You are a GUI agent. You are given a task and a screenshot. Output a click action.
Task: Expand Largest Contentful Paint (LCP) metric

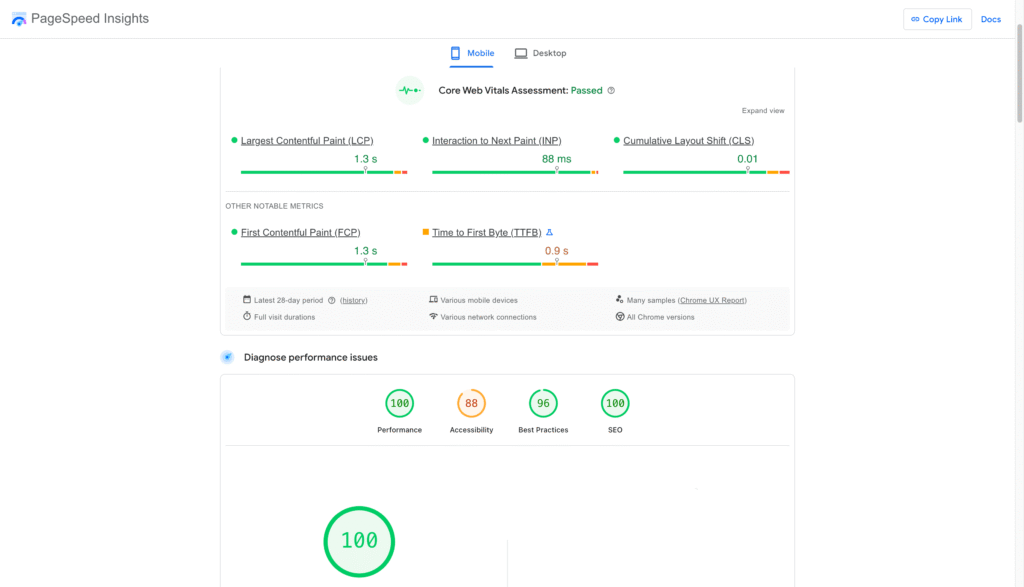tap(307, 141)
